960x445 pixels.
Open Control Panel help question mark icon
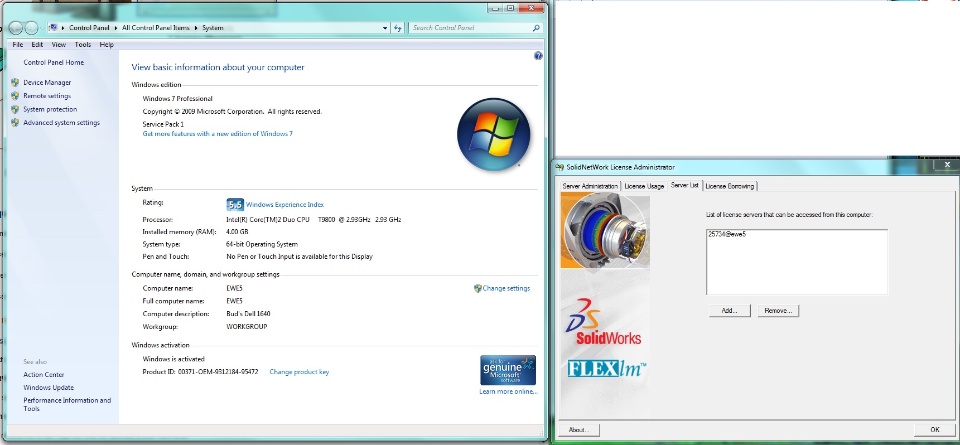coord(538,56)
